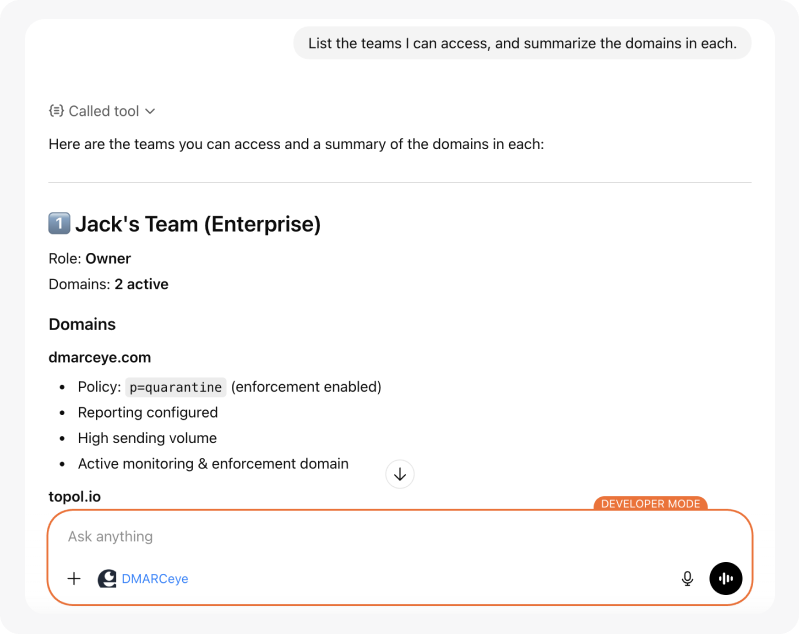This screenshot has height=634, width=799.
Task: Click the Jack's Team (Enterprise) heading
Action: coord(198,224)
